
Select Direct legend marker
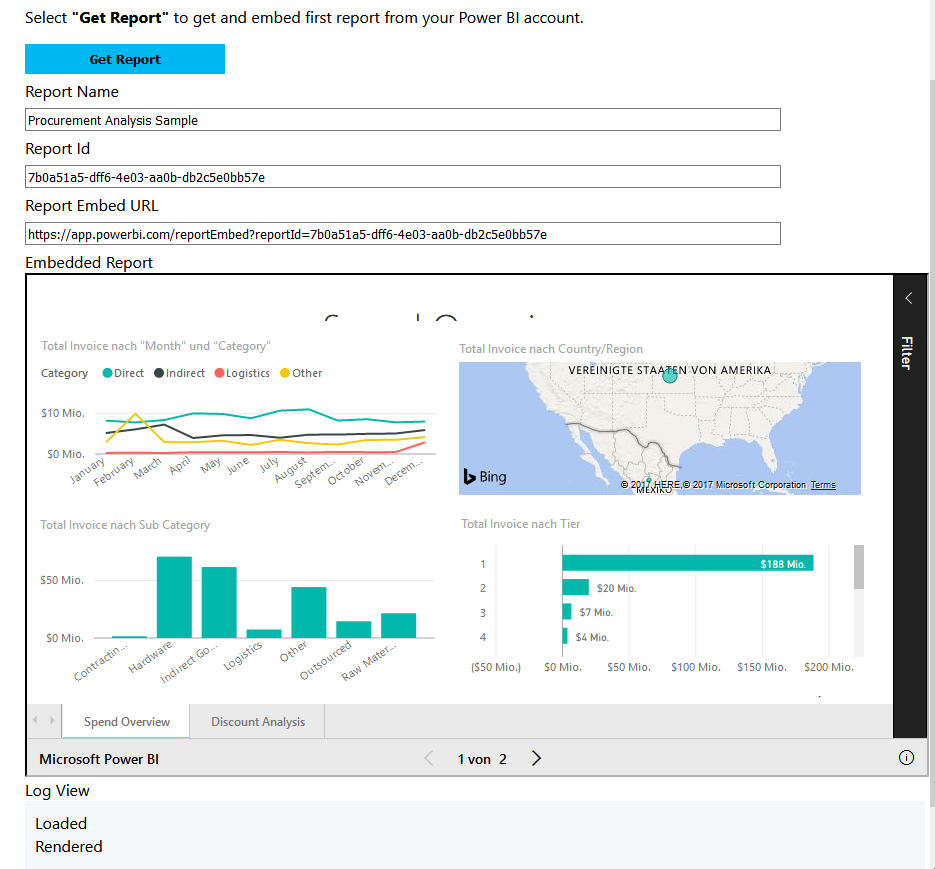(x=107, y=373)
